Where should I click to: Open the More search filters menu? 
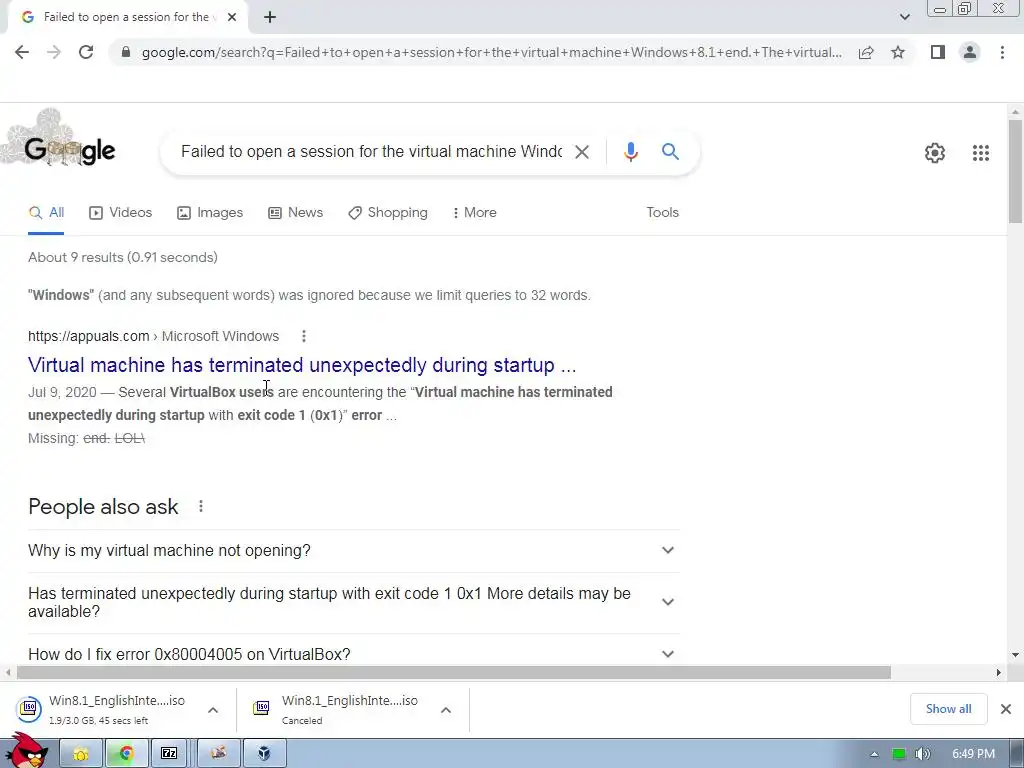tap(474, 213)
